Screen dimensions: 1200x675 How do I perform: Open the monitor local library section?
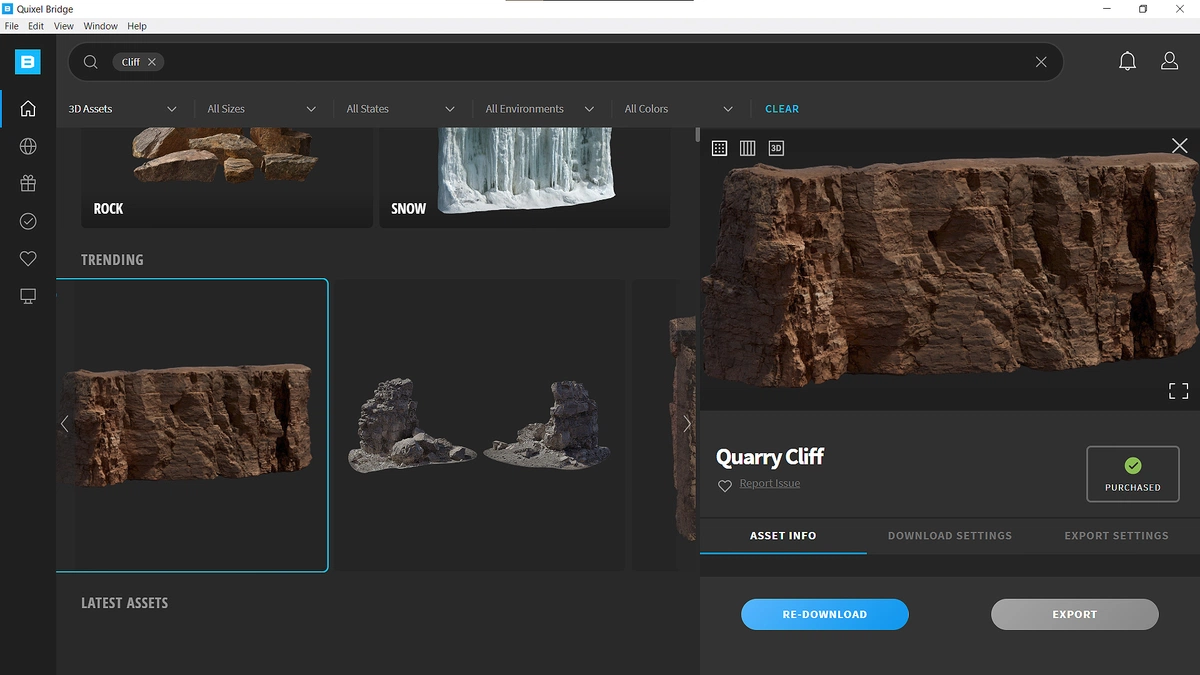(x=28, y=296)
